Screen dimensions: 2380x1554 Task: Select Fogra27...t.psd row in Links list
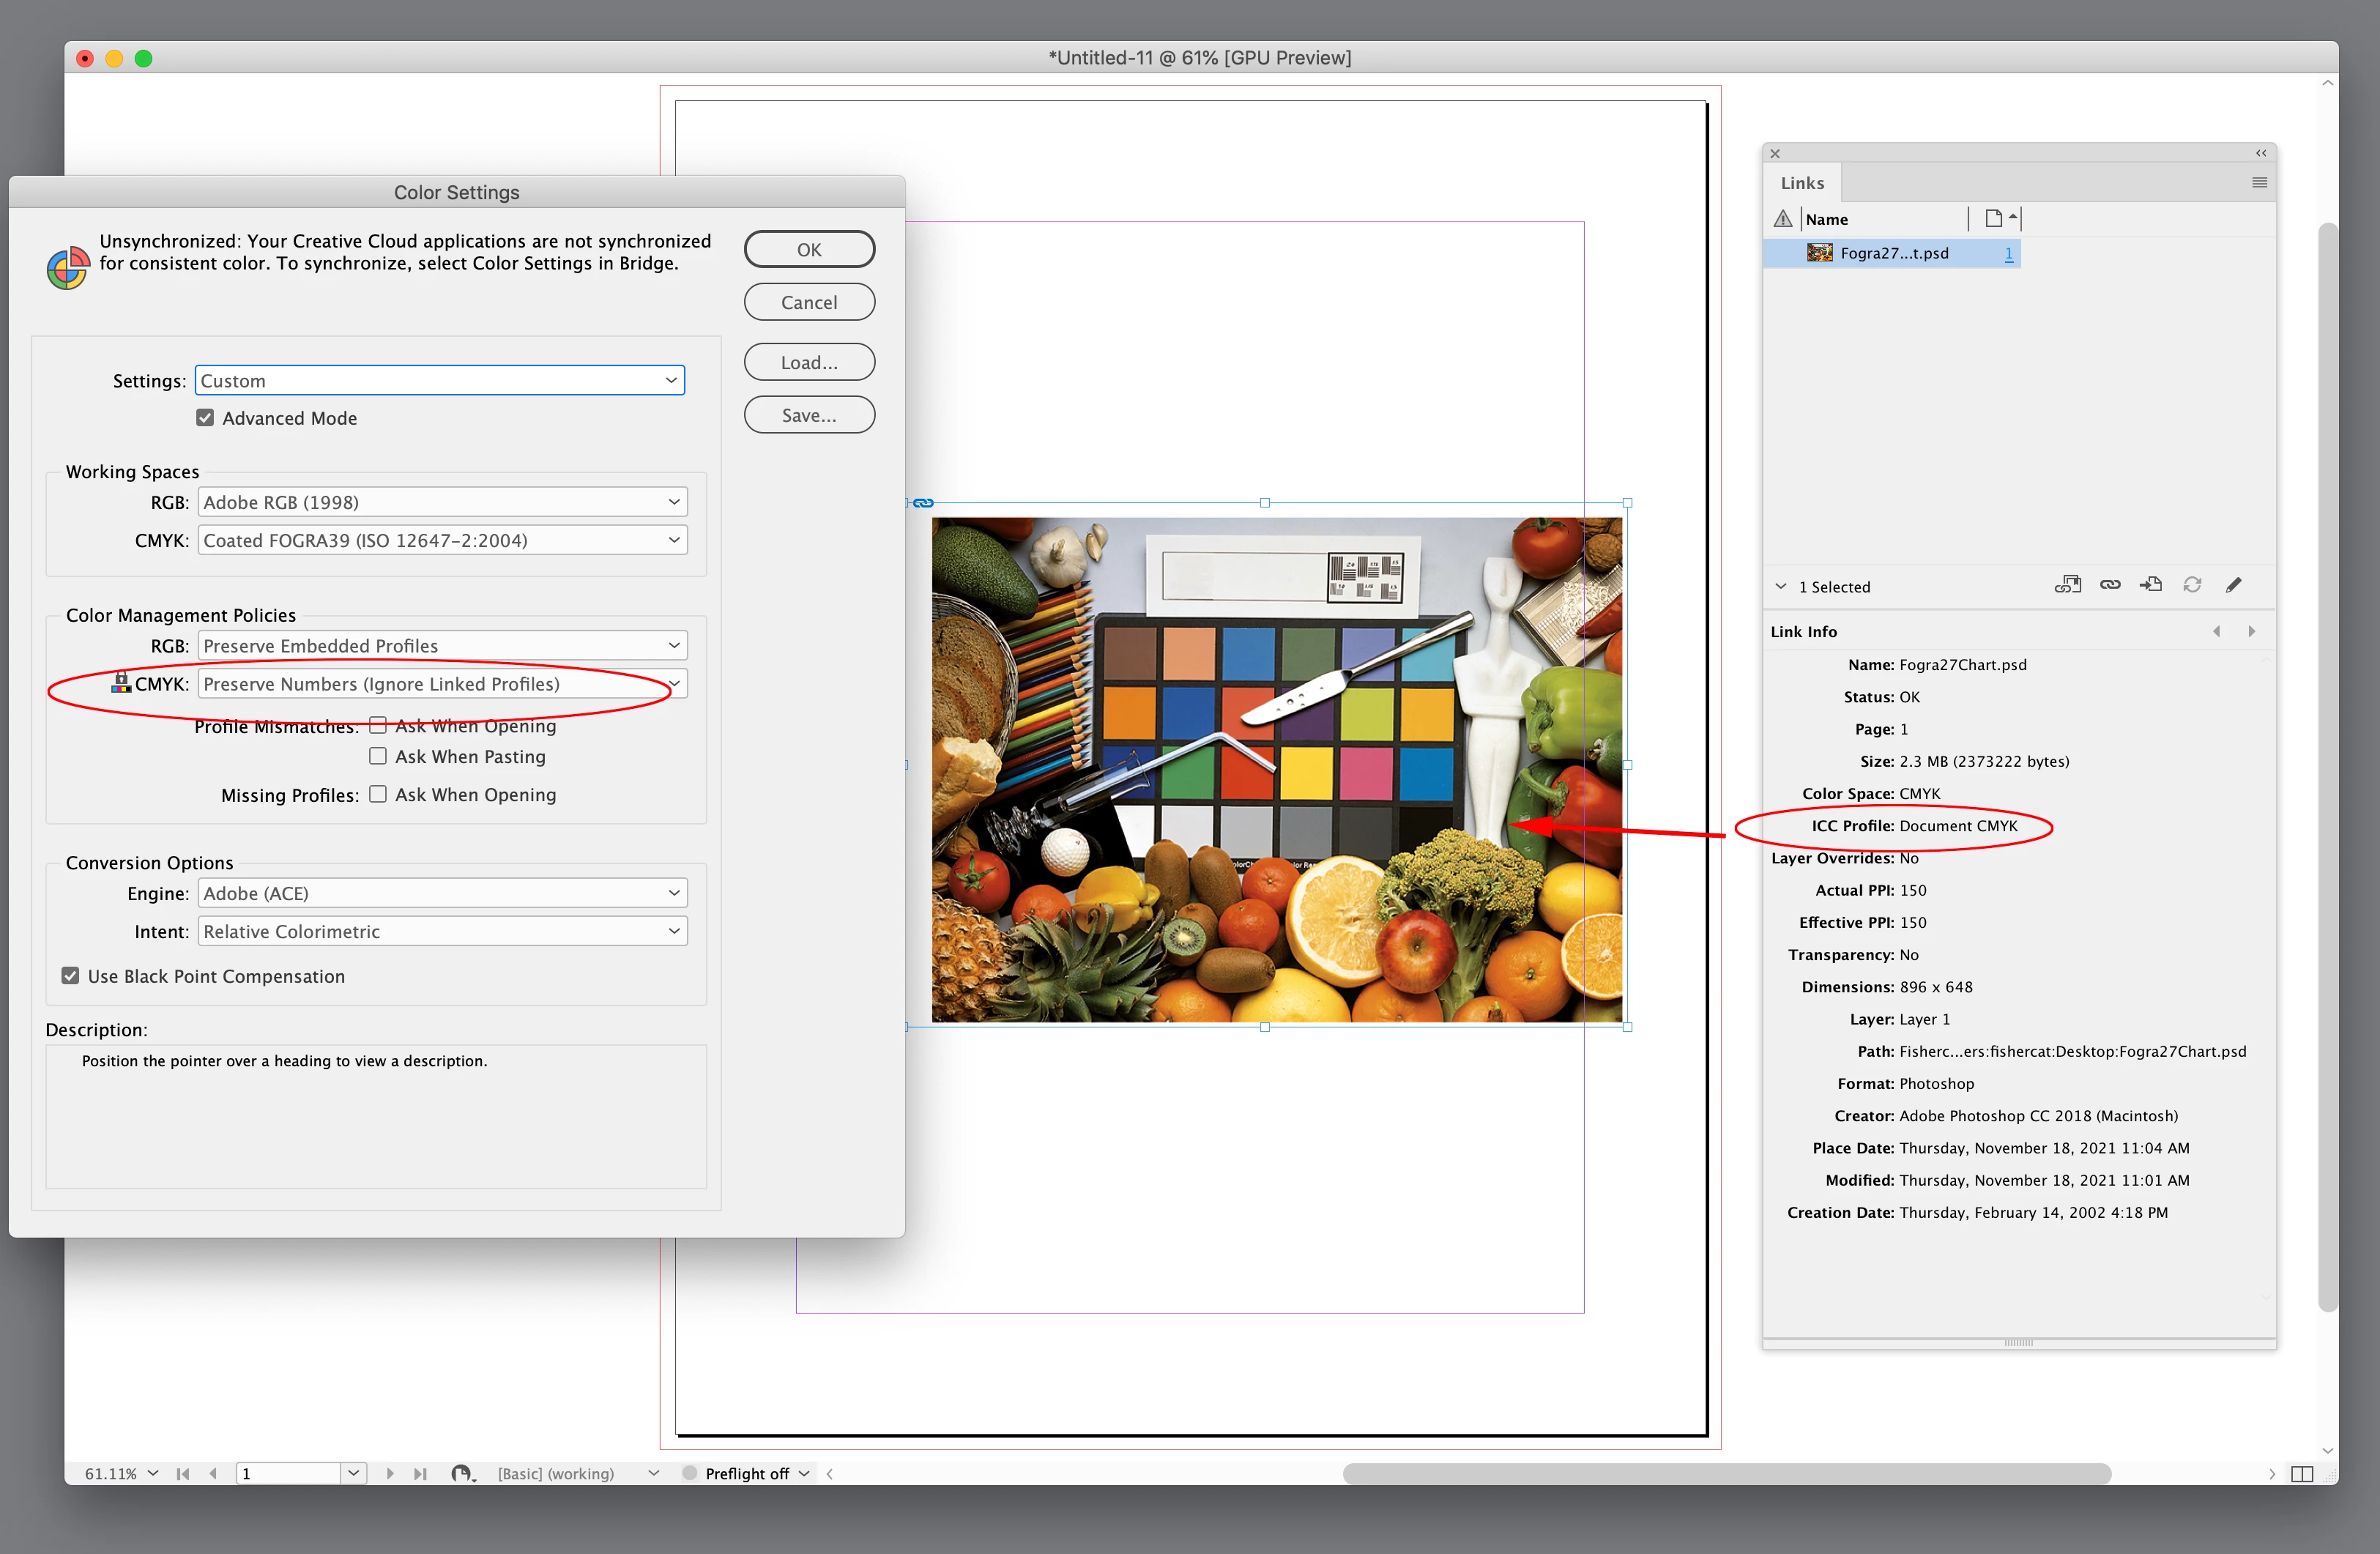point(1892,253)
